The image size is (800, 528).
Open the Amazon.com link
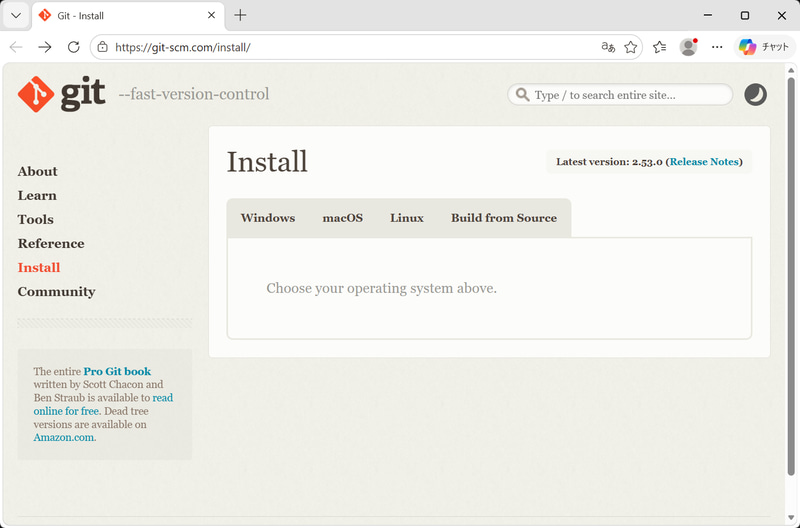64,438
